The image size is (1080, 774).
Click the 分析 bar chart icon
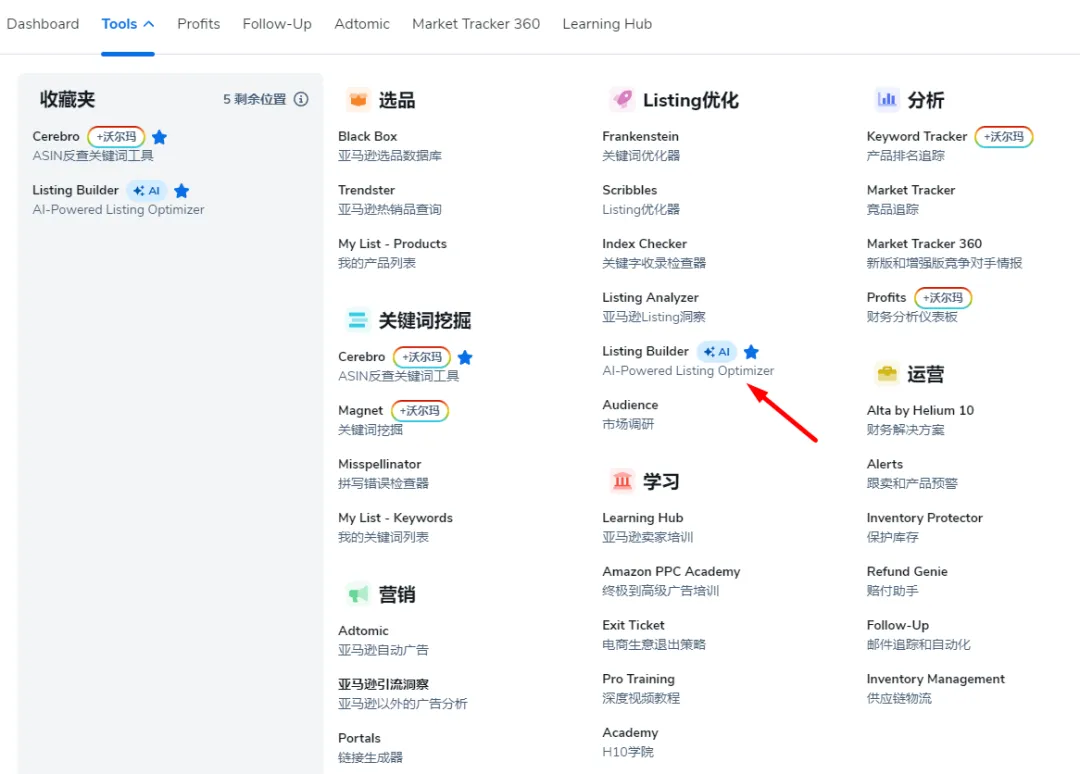[x=886, y=100]
